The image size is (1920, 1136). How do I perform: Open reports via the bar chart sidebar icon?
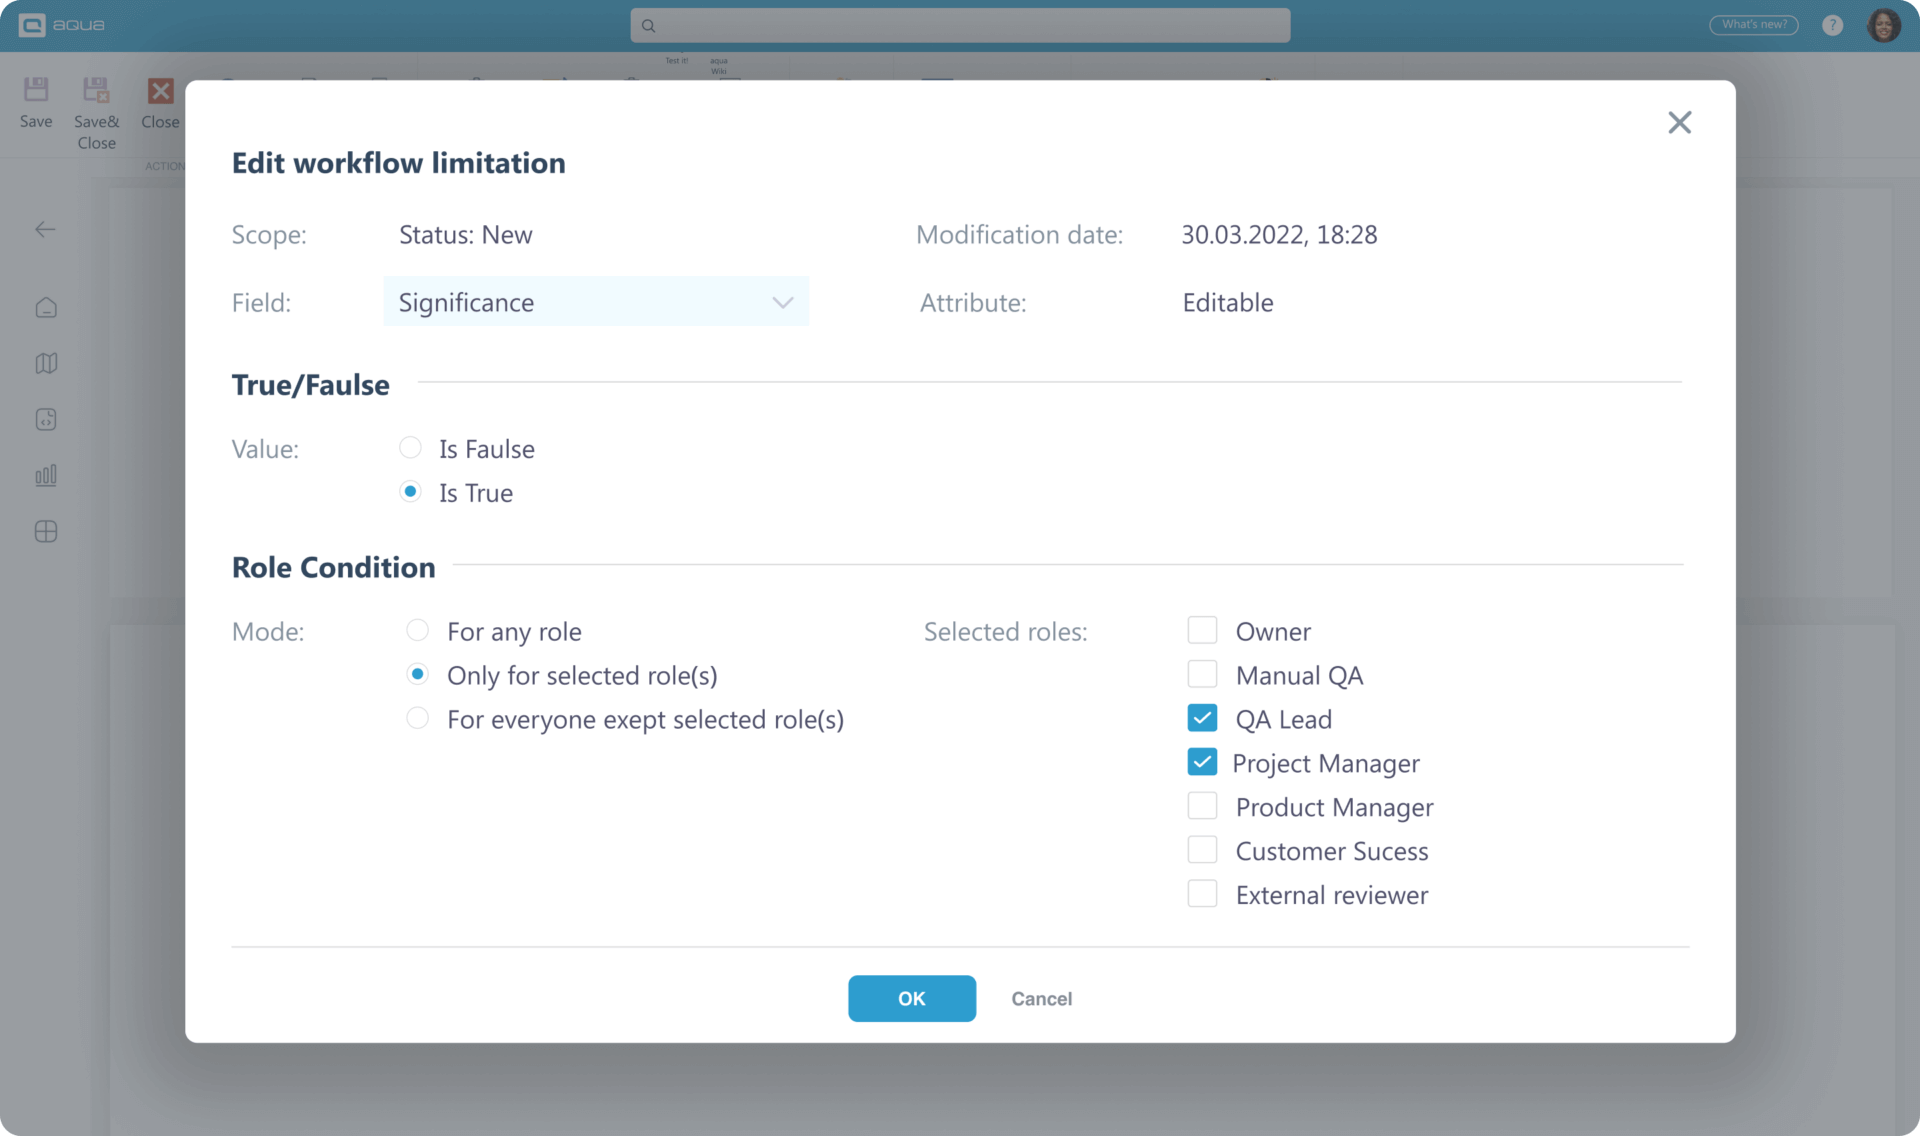coord(46,475)
